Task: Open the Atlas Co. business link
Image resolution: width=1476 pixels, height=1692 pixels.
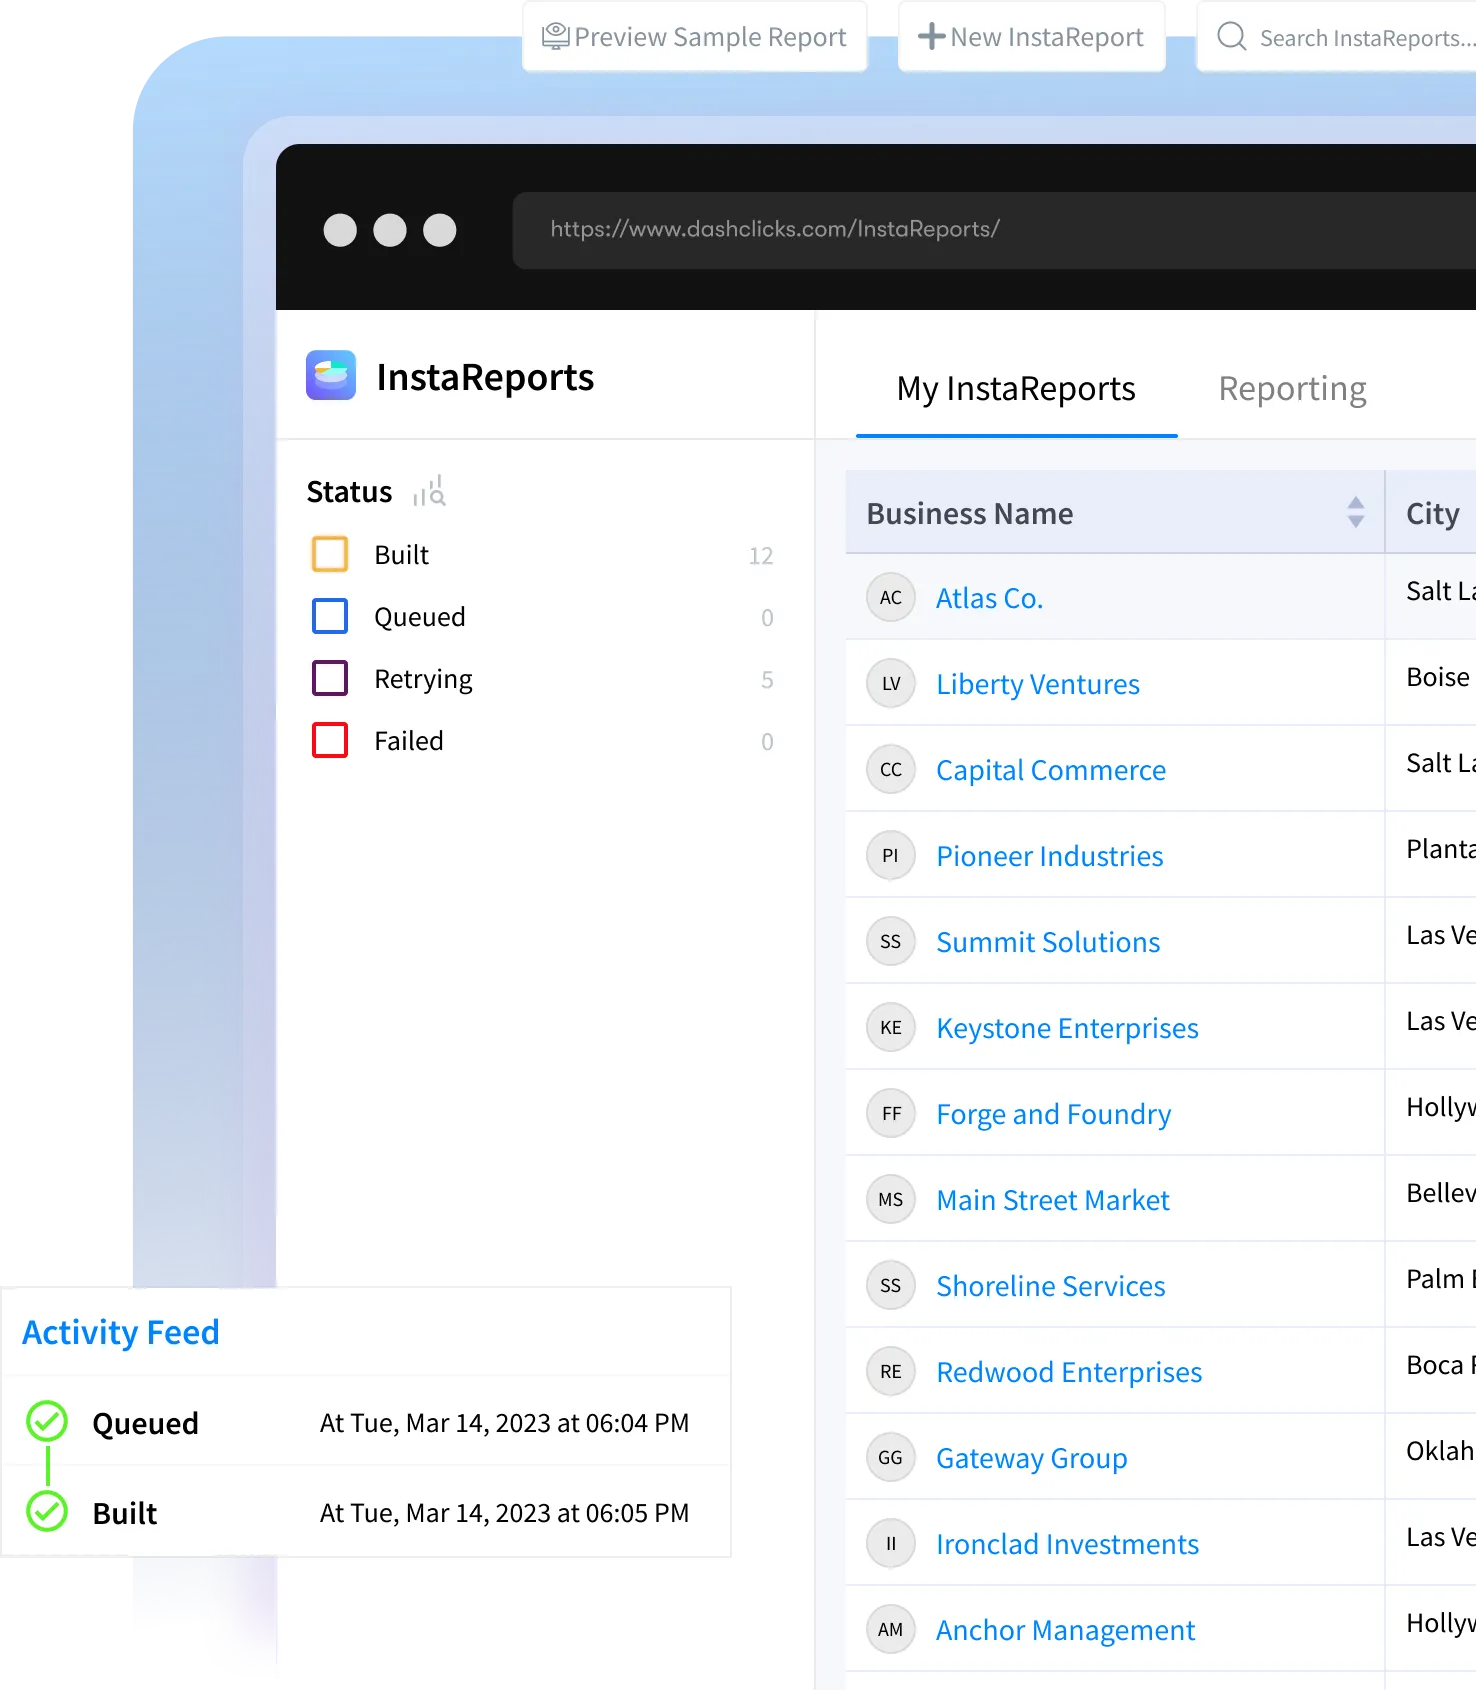Action: point(990,598)
